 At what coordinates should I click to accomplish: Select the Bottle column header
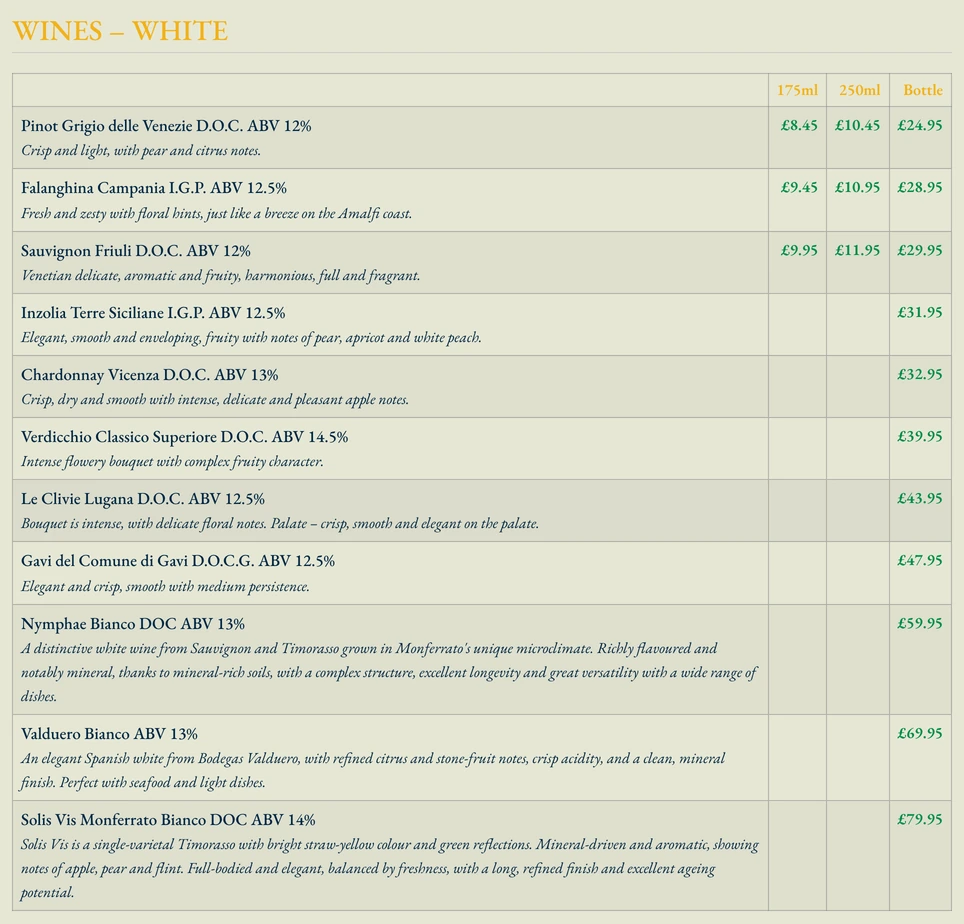pos(922,90)
